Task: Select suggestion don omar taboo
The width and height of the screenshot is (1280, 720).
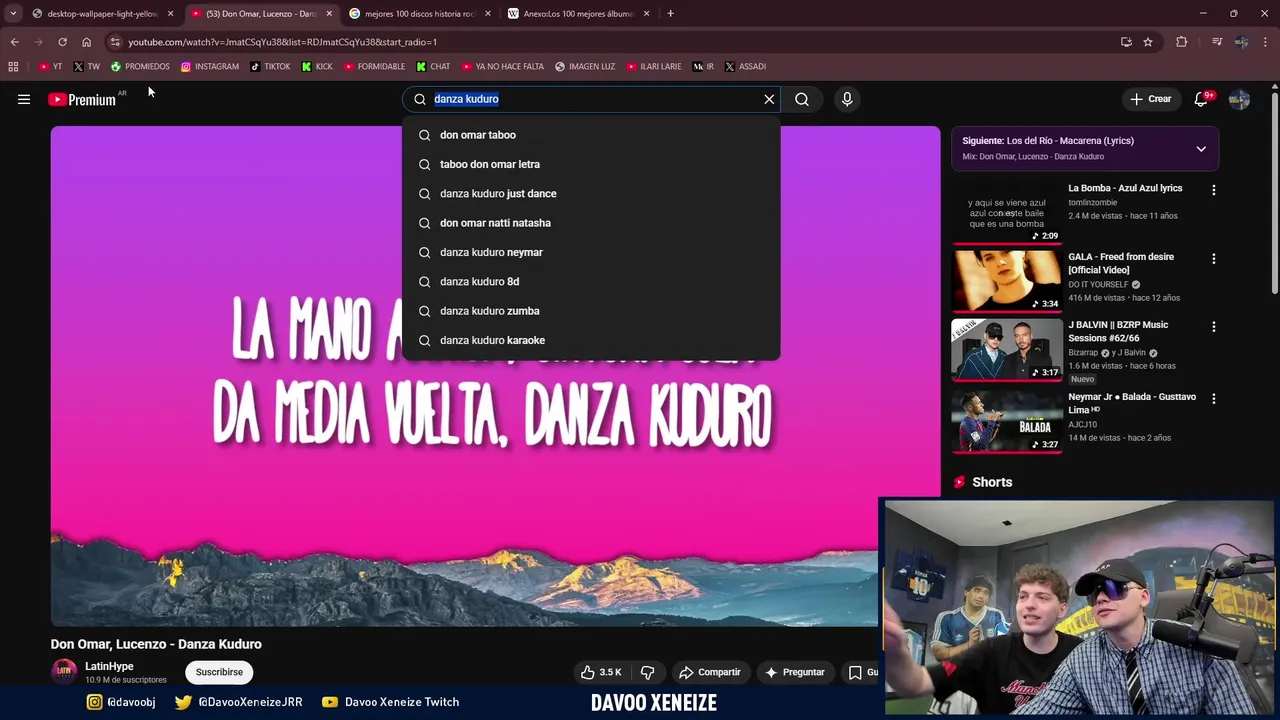Action: pos(591,135)
